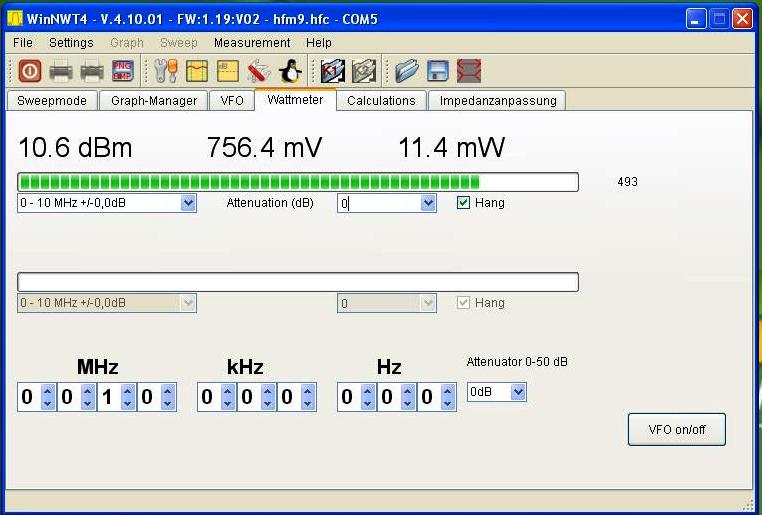
Task: Increase the 10 MHz digit showing 1
Action: coord(127,392)
